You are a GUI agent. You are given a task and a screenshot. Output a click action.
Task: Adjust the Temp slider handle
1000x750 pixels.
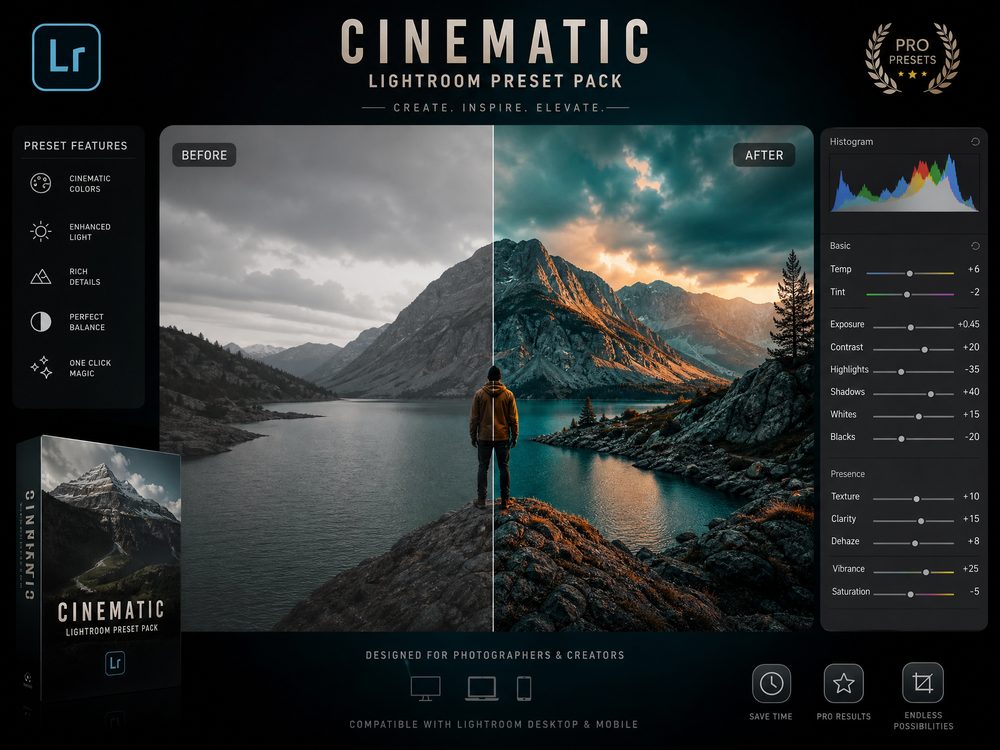(909, 273)
